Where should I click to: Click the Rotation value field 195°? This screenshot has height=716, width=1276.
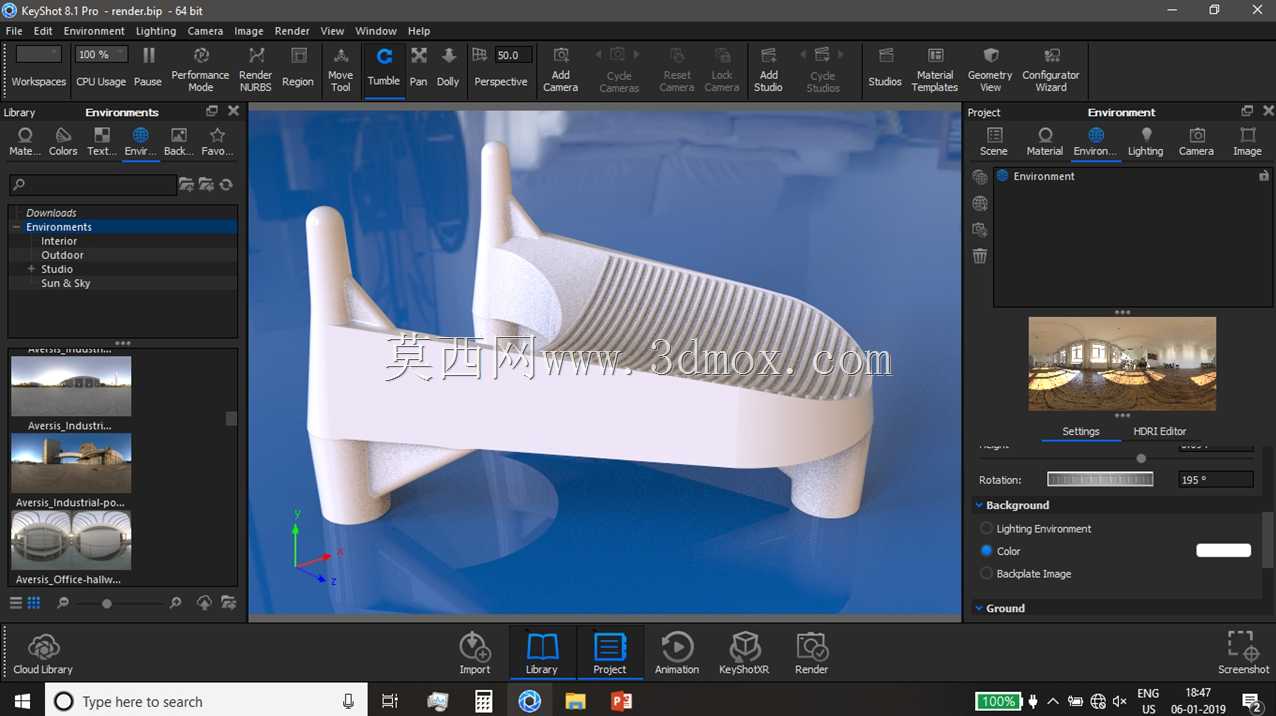1216,479
